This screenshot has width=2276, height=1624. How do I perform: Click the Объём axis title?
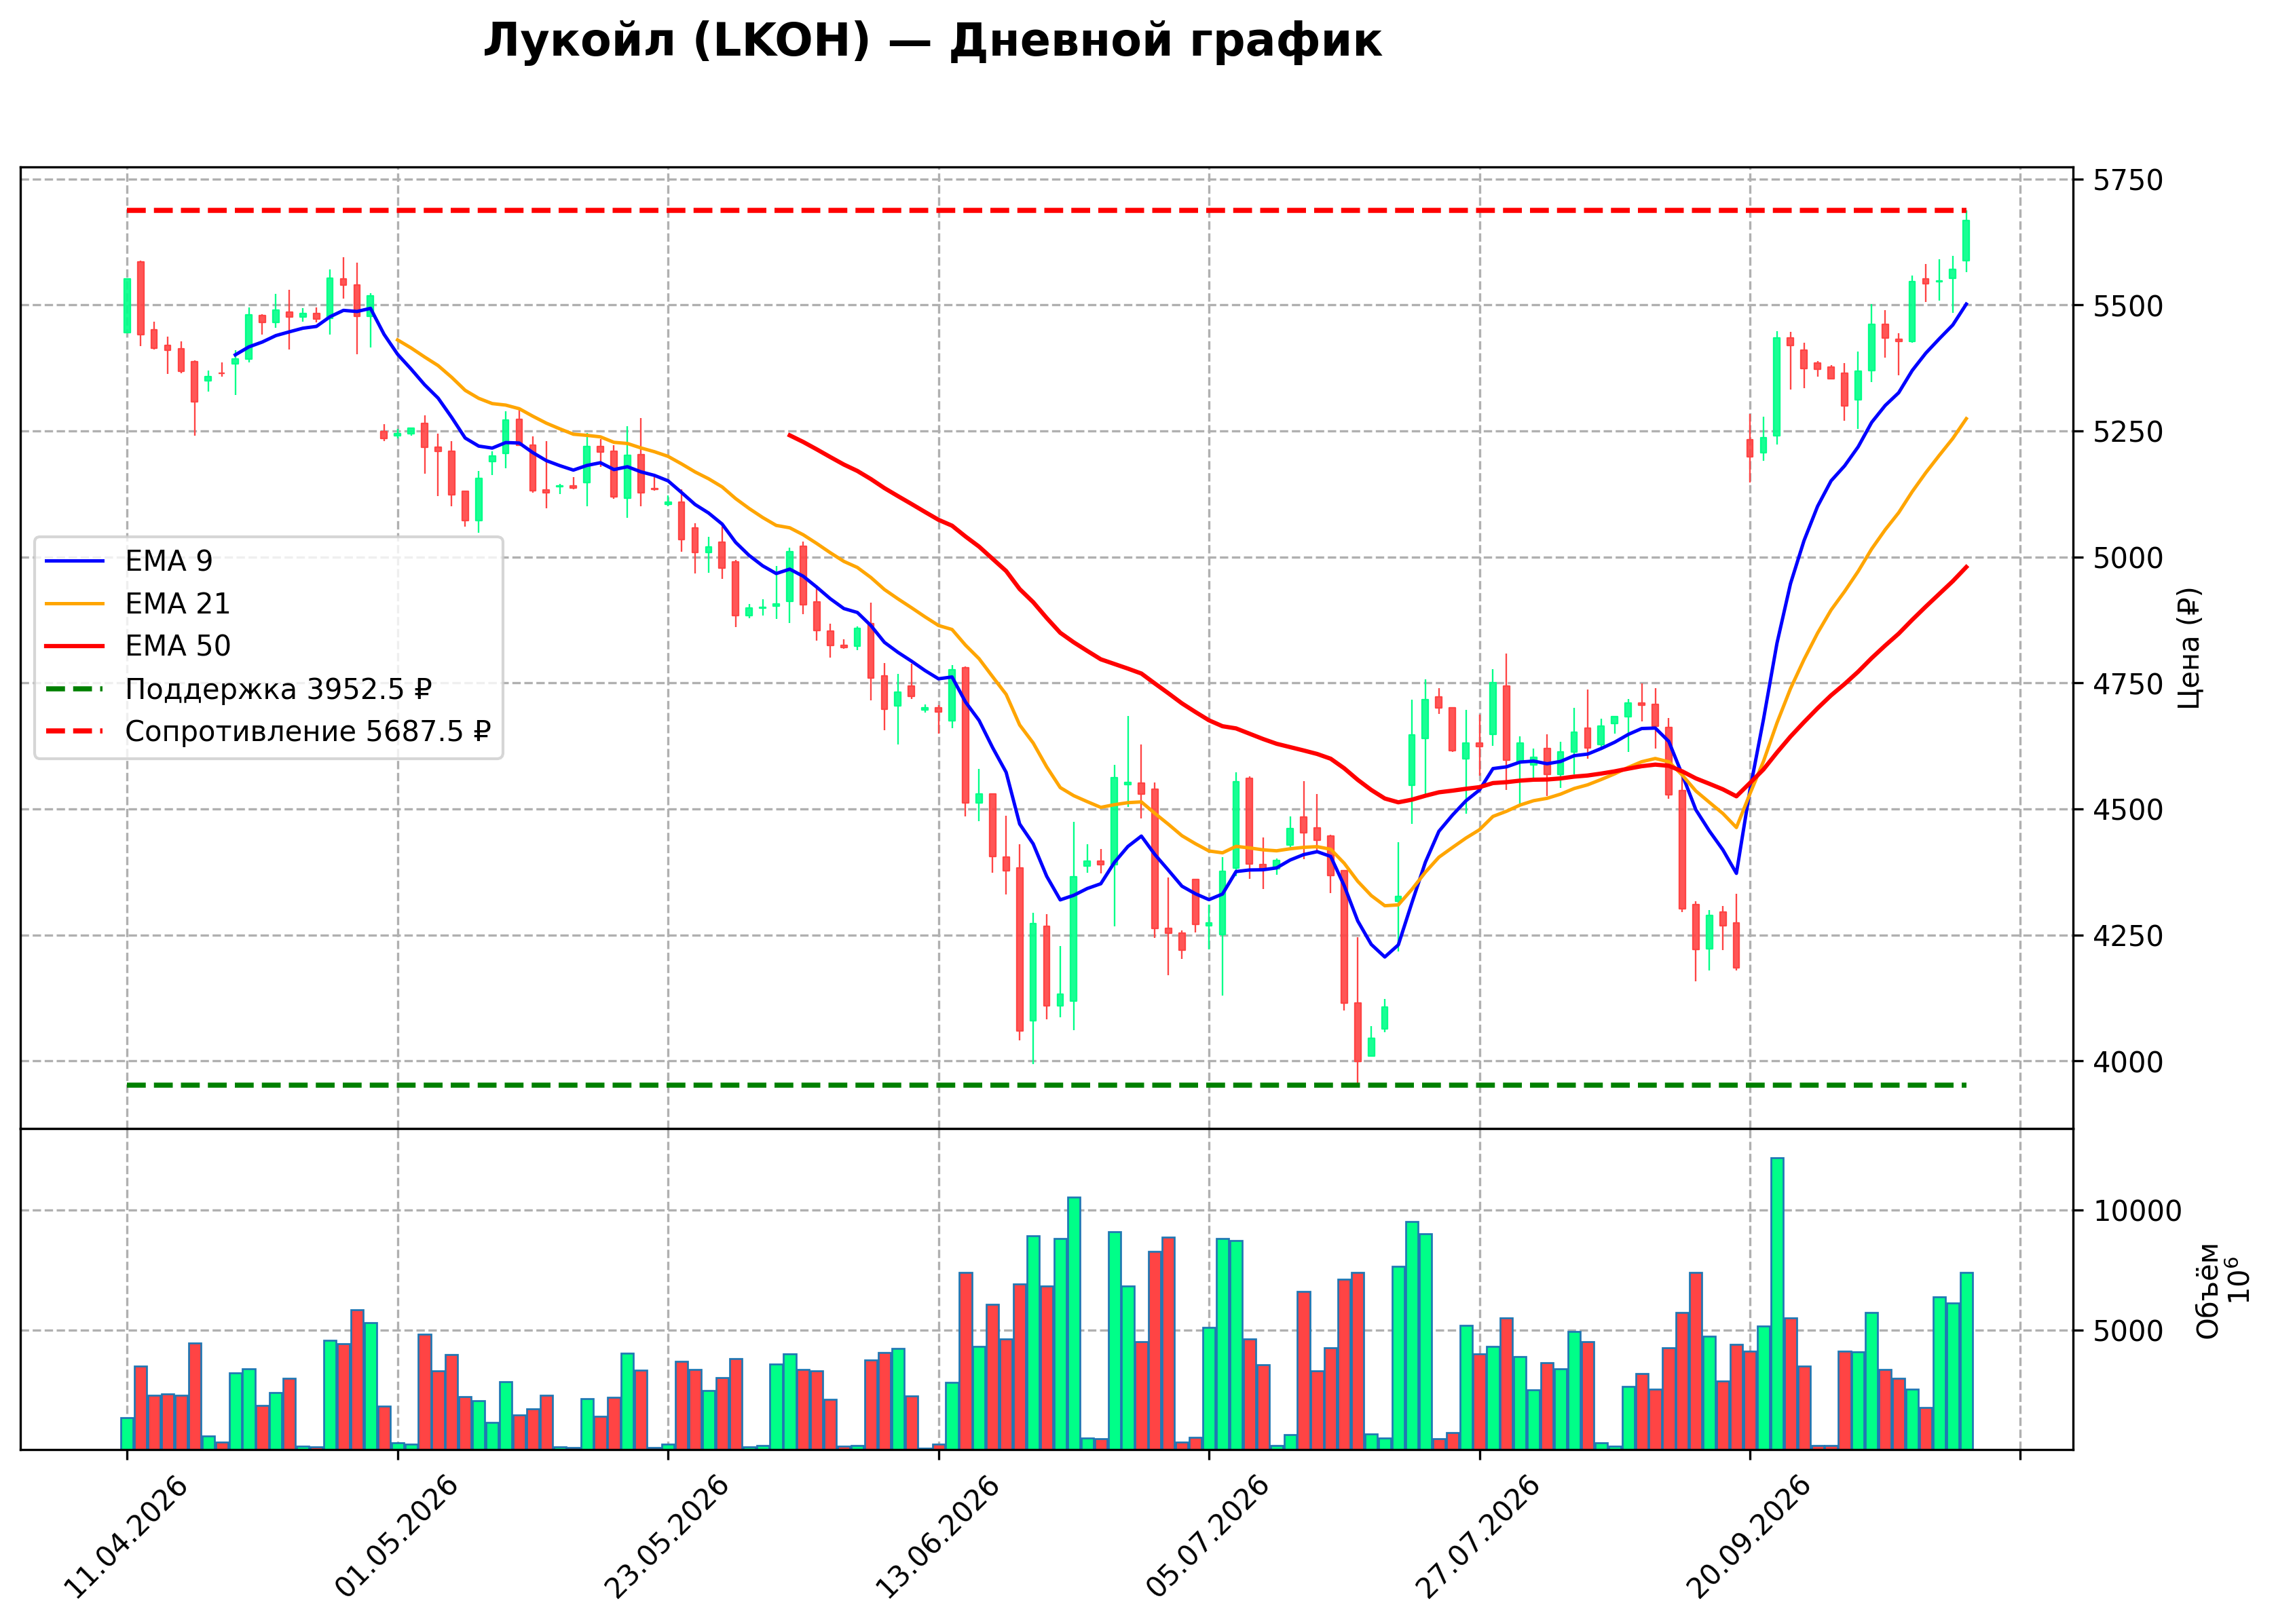[x=2208, y=1291]
